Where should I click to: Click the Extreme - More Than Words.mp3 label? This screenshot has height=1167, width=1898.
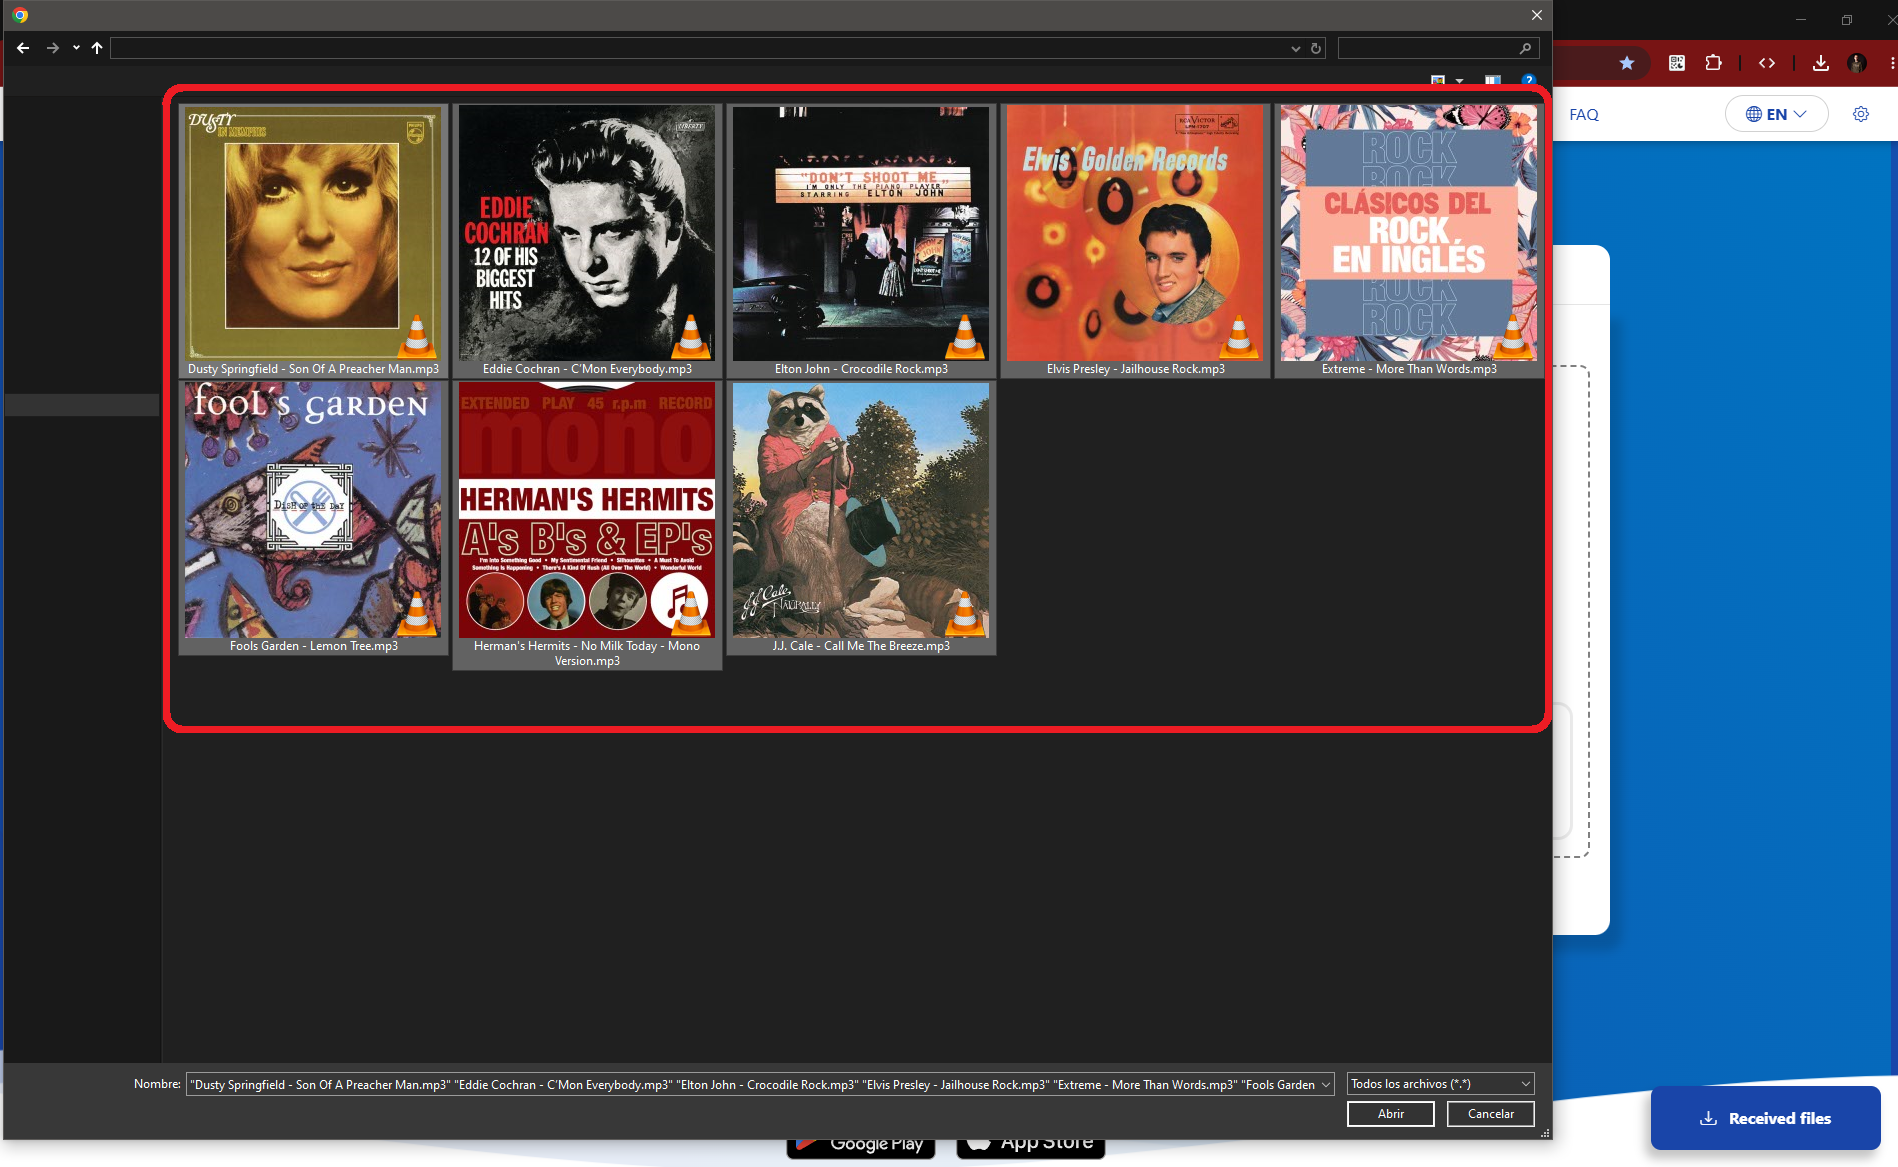coord(1409,369)
